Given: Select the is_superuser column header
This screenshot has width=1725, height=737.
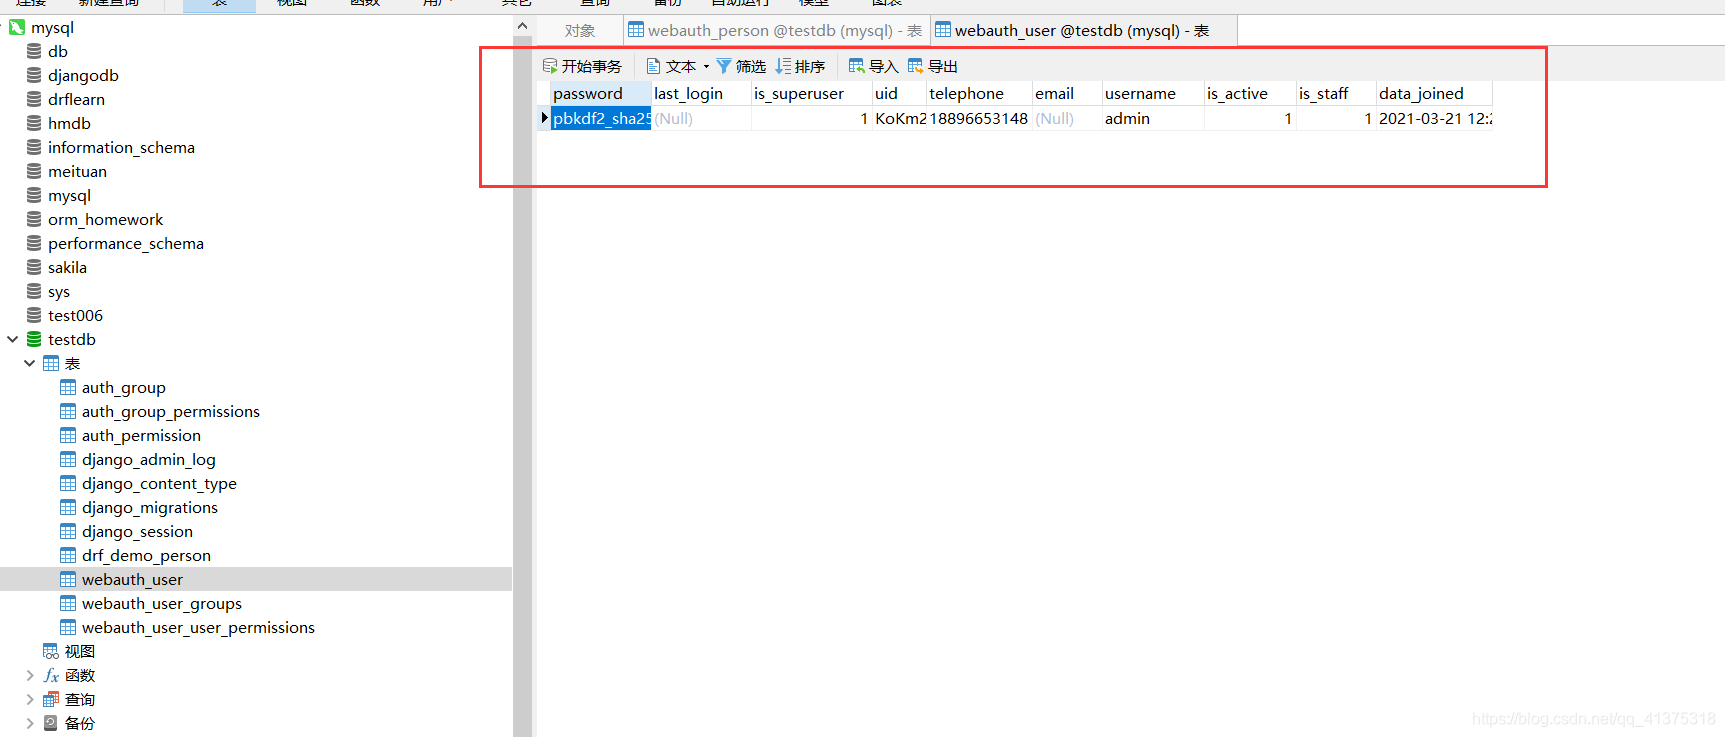Looking at the screenshot, I should pos(811,93).
